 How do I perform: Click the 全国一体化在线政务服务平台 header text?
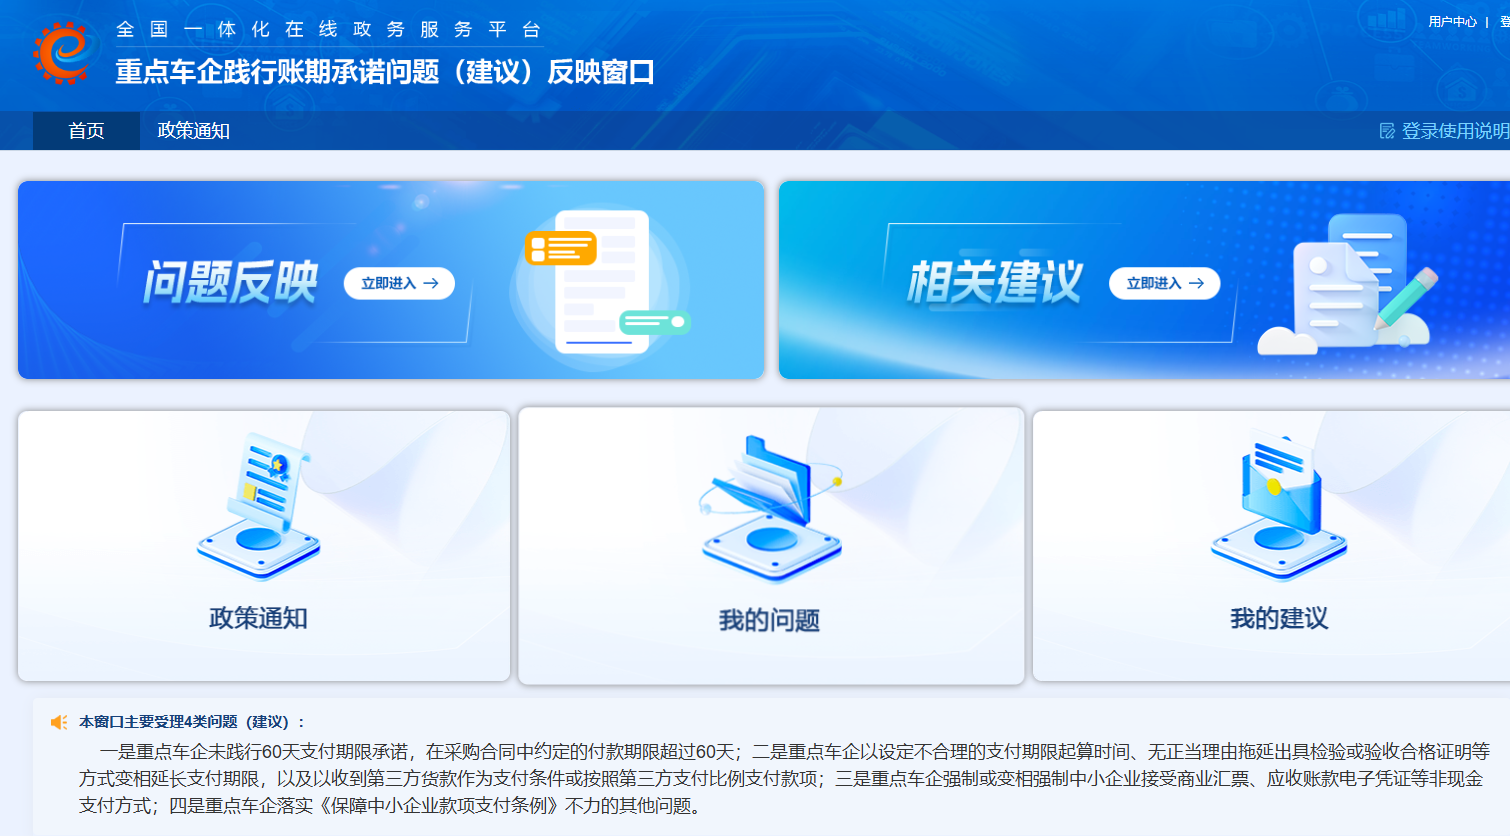[329, 30]
